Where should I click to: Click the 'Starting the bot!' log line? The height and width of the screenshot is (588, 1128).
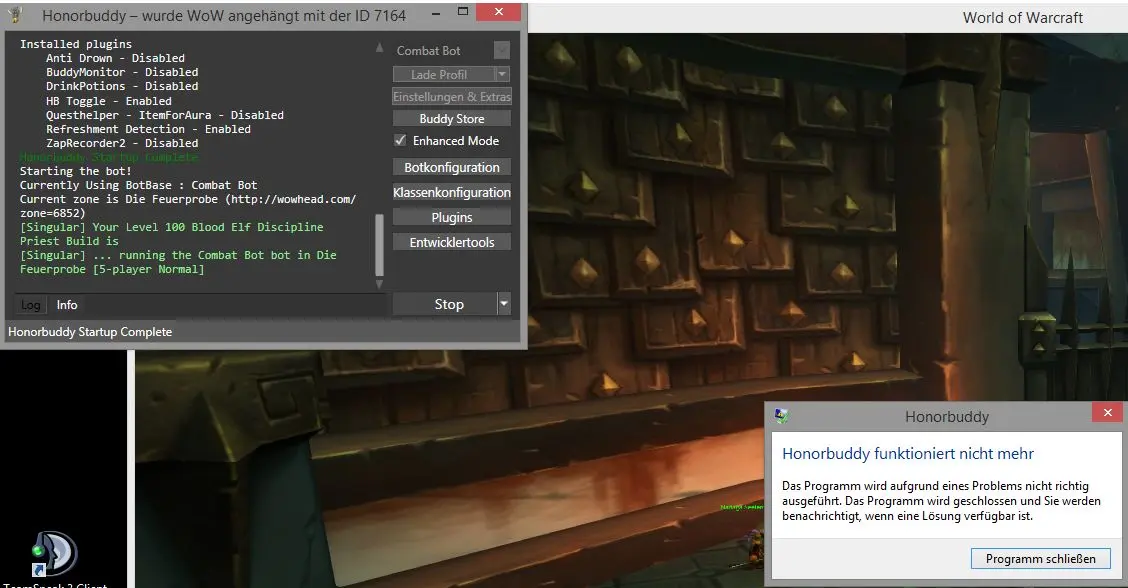coord(76,171)
